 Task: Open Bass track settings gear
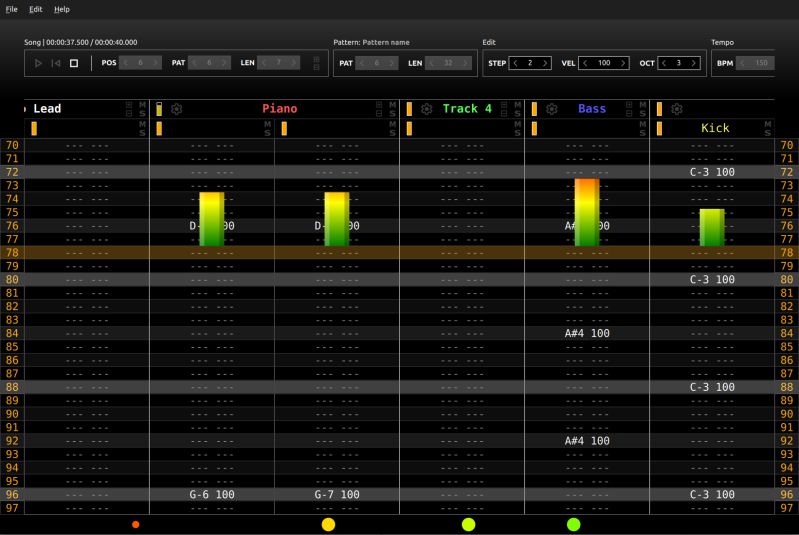pos(552,109)
